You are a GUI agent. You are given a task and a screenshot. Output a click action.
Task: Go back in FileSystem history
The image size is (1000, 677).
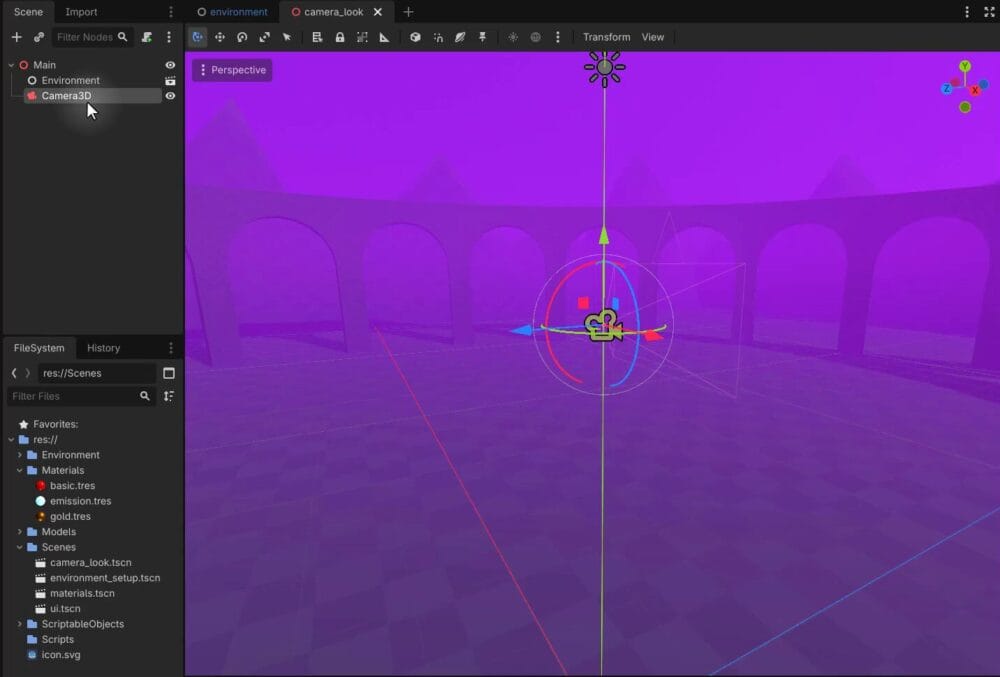coord(14,373)
